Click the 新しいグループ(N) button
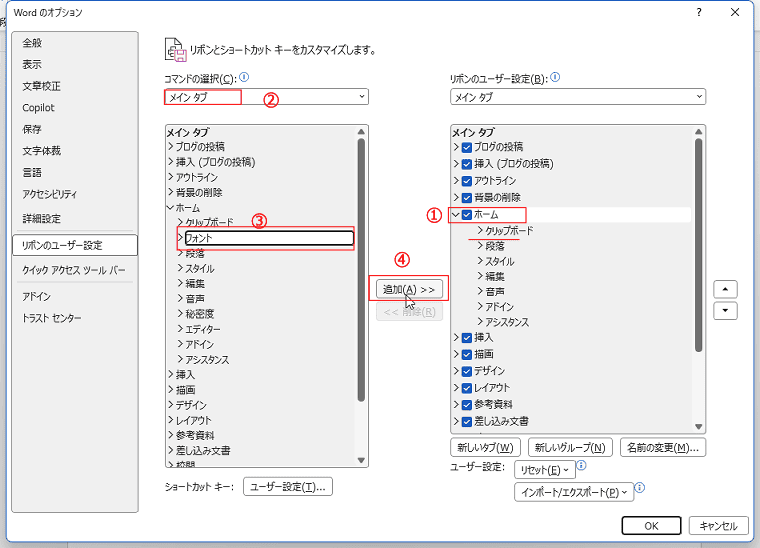This screenshot has height=548, width=760. tap(569, 447)
